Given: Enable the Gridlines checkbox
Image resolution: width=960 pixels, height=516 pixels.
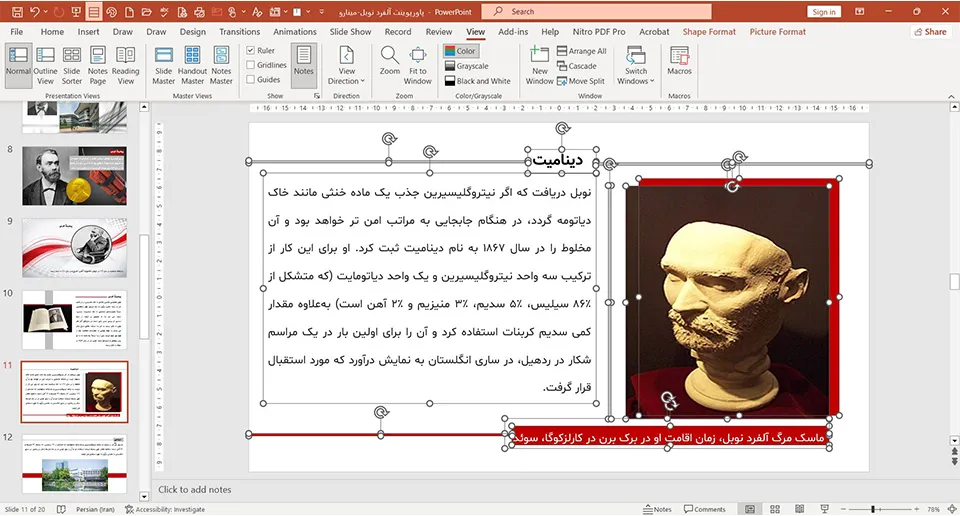Looking at the screenshot, I should click(x=251, y=65).
